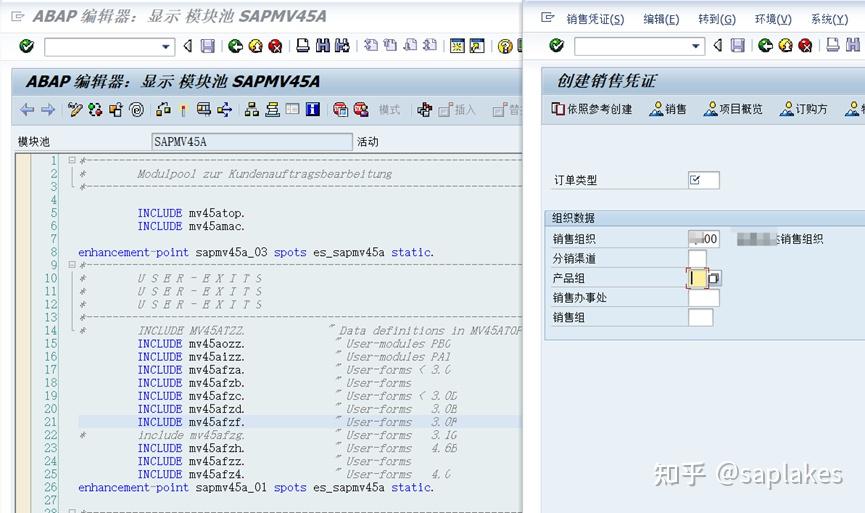Click the Where-Used List icon
Viewport: 865px width, 513px height.
click(x=204, y=110)
